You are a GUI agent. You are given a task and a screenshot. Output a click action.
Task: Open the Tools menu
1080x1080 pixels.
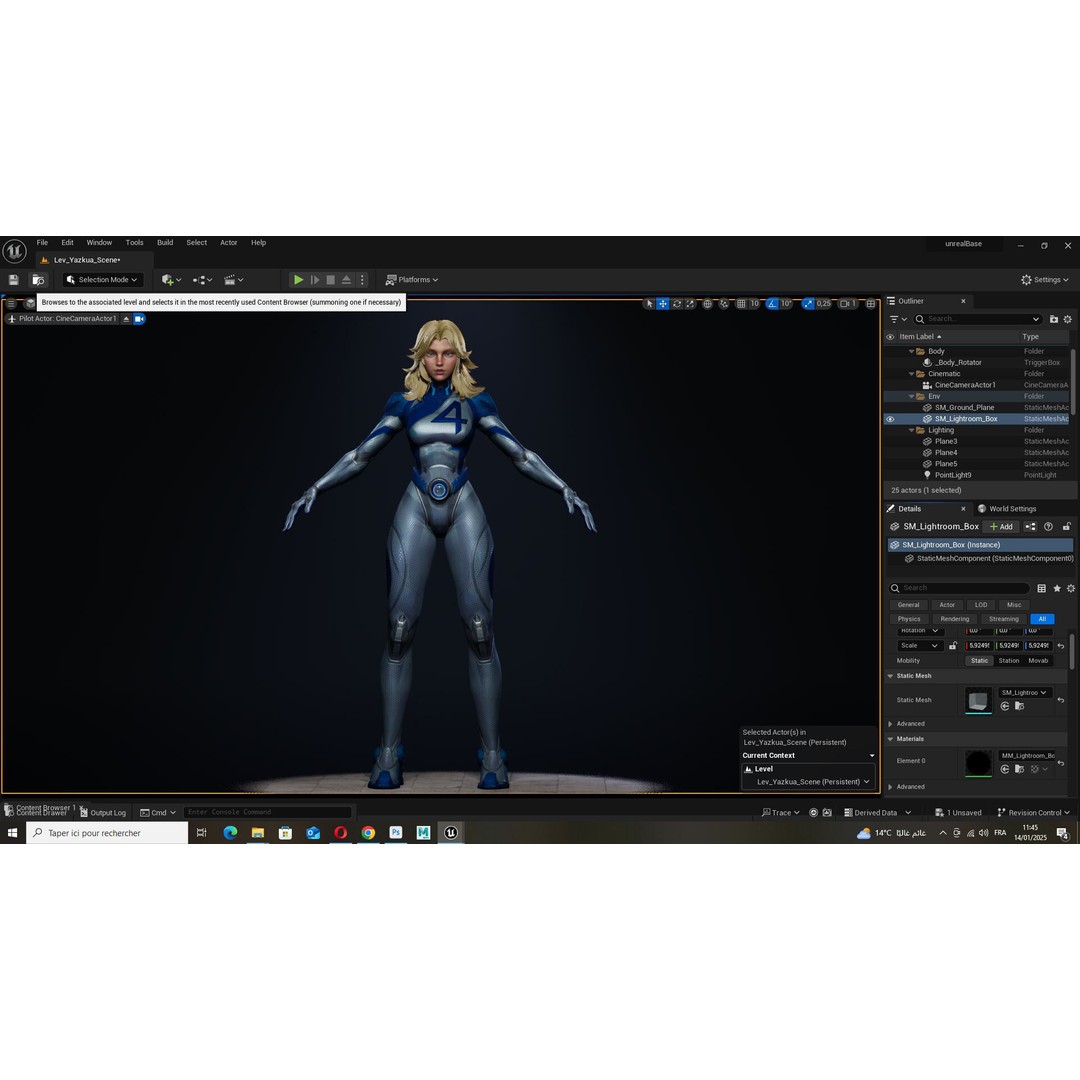(x=134, y=242)
